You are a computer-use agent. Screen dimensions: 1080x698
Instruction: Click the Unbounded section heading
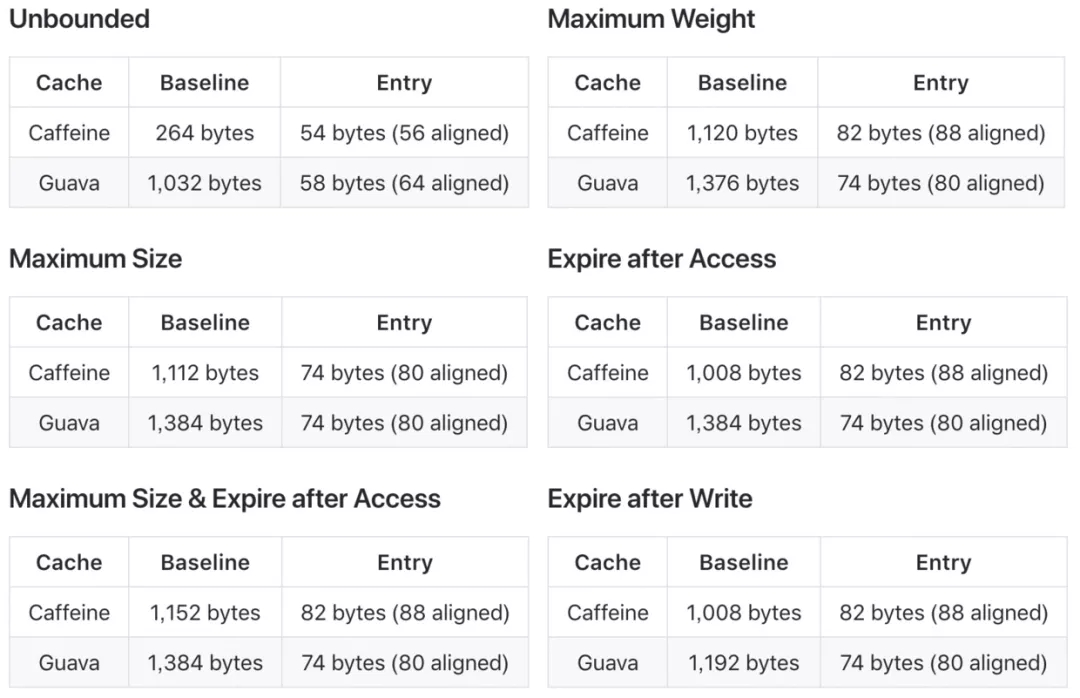(79, 19)
